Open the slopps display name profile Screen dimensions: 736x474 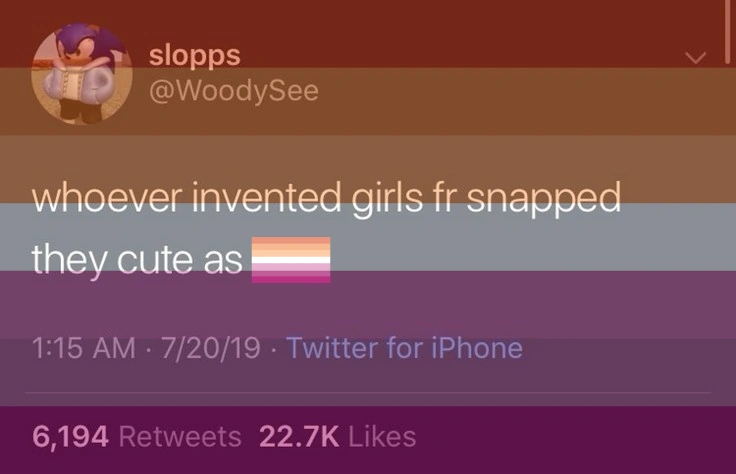(x=195, y=56)
